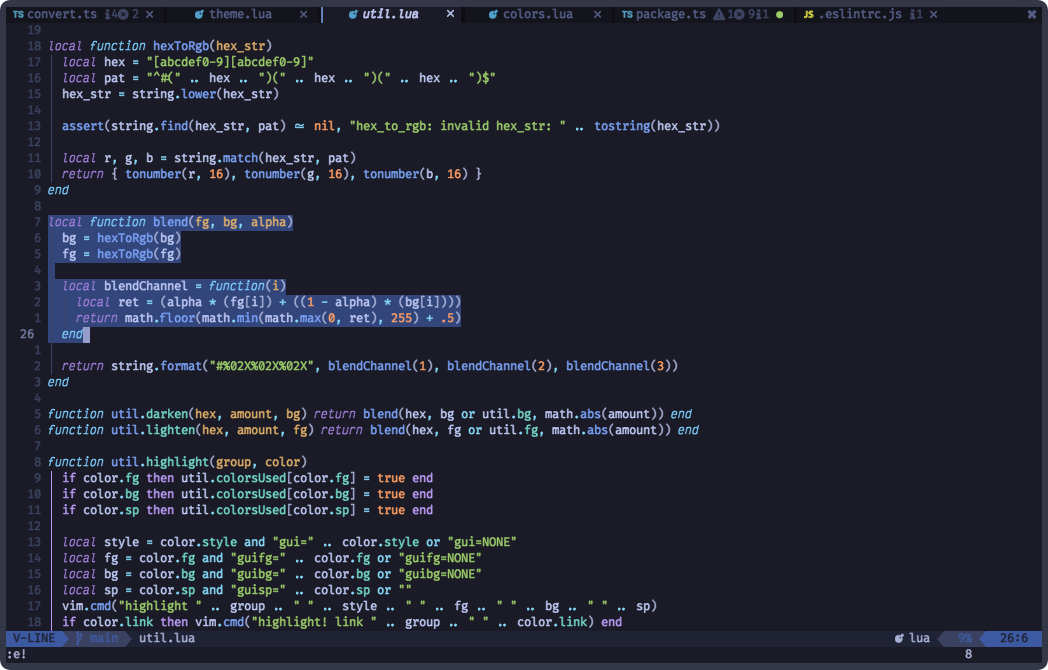Click the JS icon on .eslintrc.js tab

pos(808,14)
